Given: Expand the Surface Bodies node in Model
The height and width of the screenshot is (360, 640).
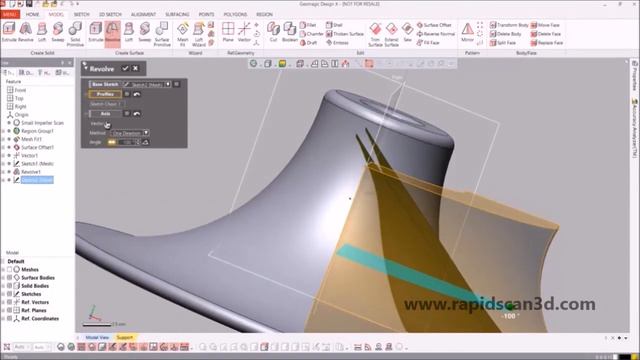Looking at the screenshot, I should [3, 278].
